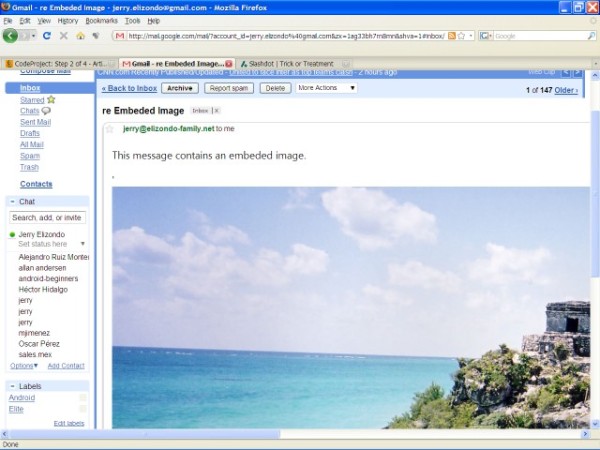Collapse the Labels panel

(12, 386)
